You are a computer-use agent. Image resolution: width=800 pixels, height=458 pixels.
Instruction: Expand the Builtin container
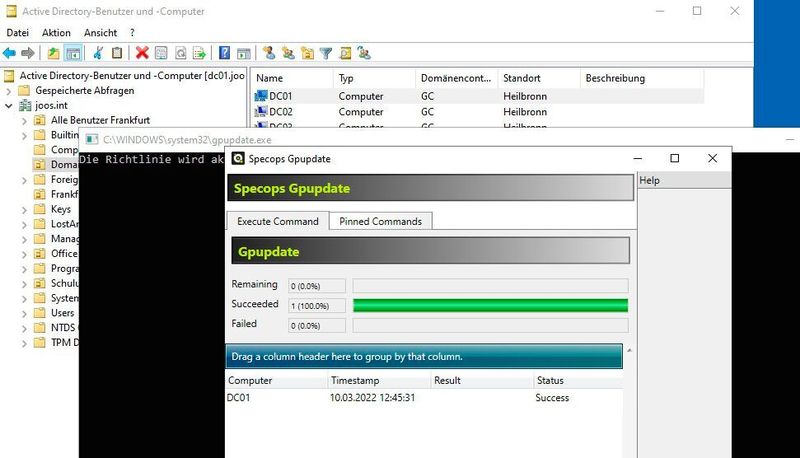[24, 136]
